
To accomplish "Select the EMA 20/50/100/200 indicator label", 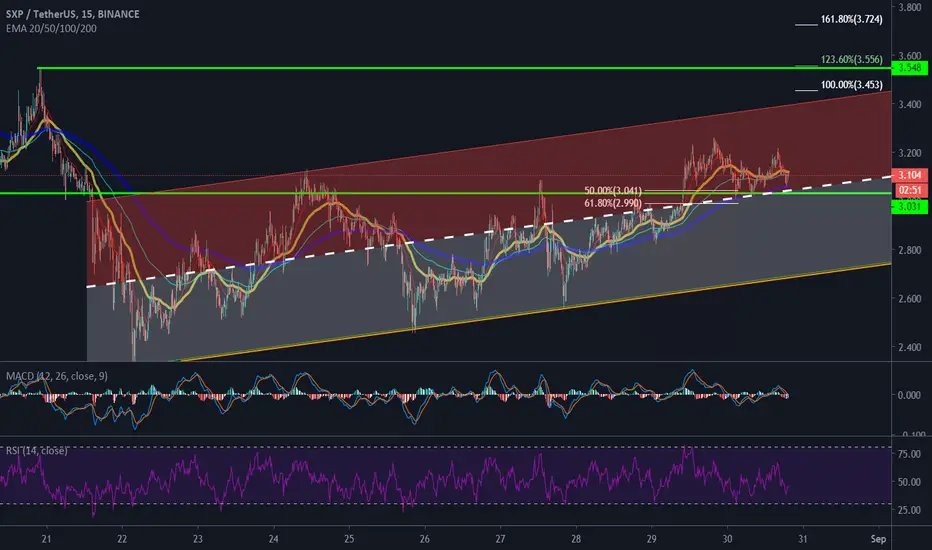I will pos(51,29).
